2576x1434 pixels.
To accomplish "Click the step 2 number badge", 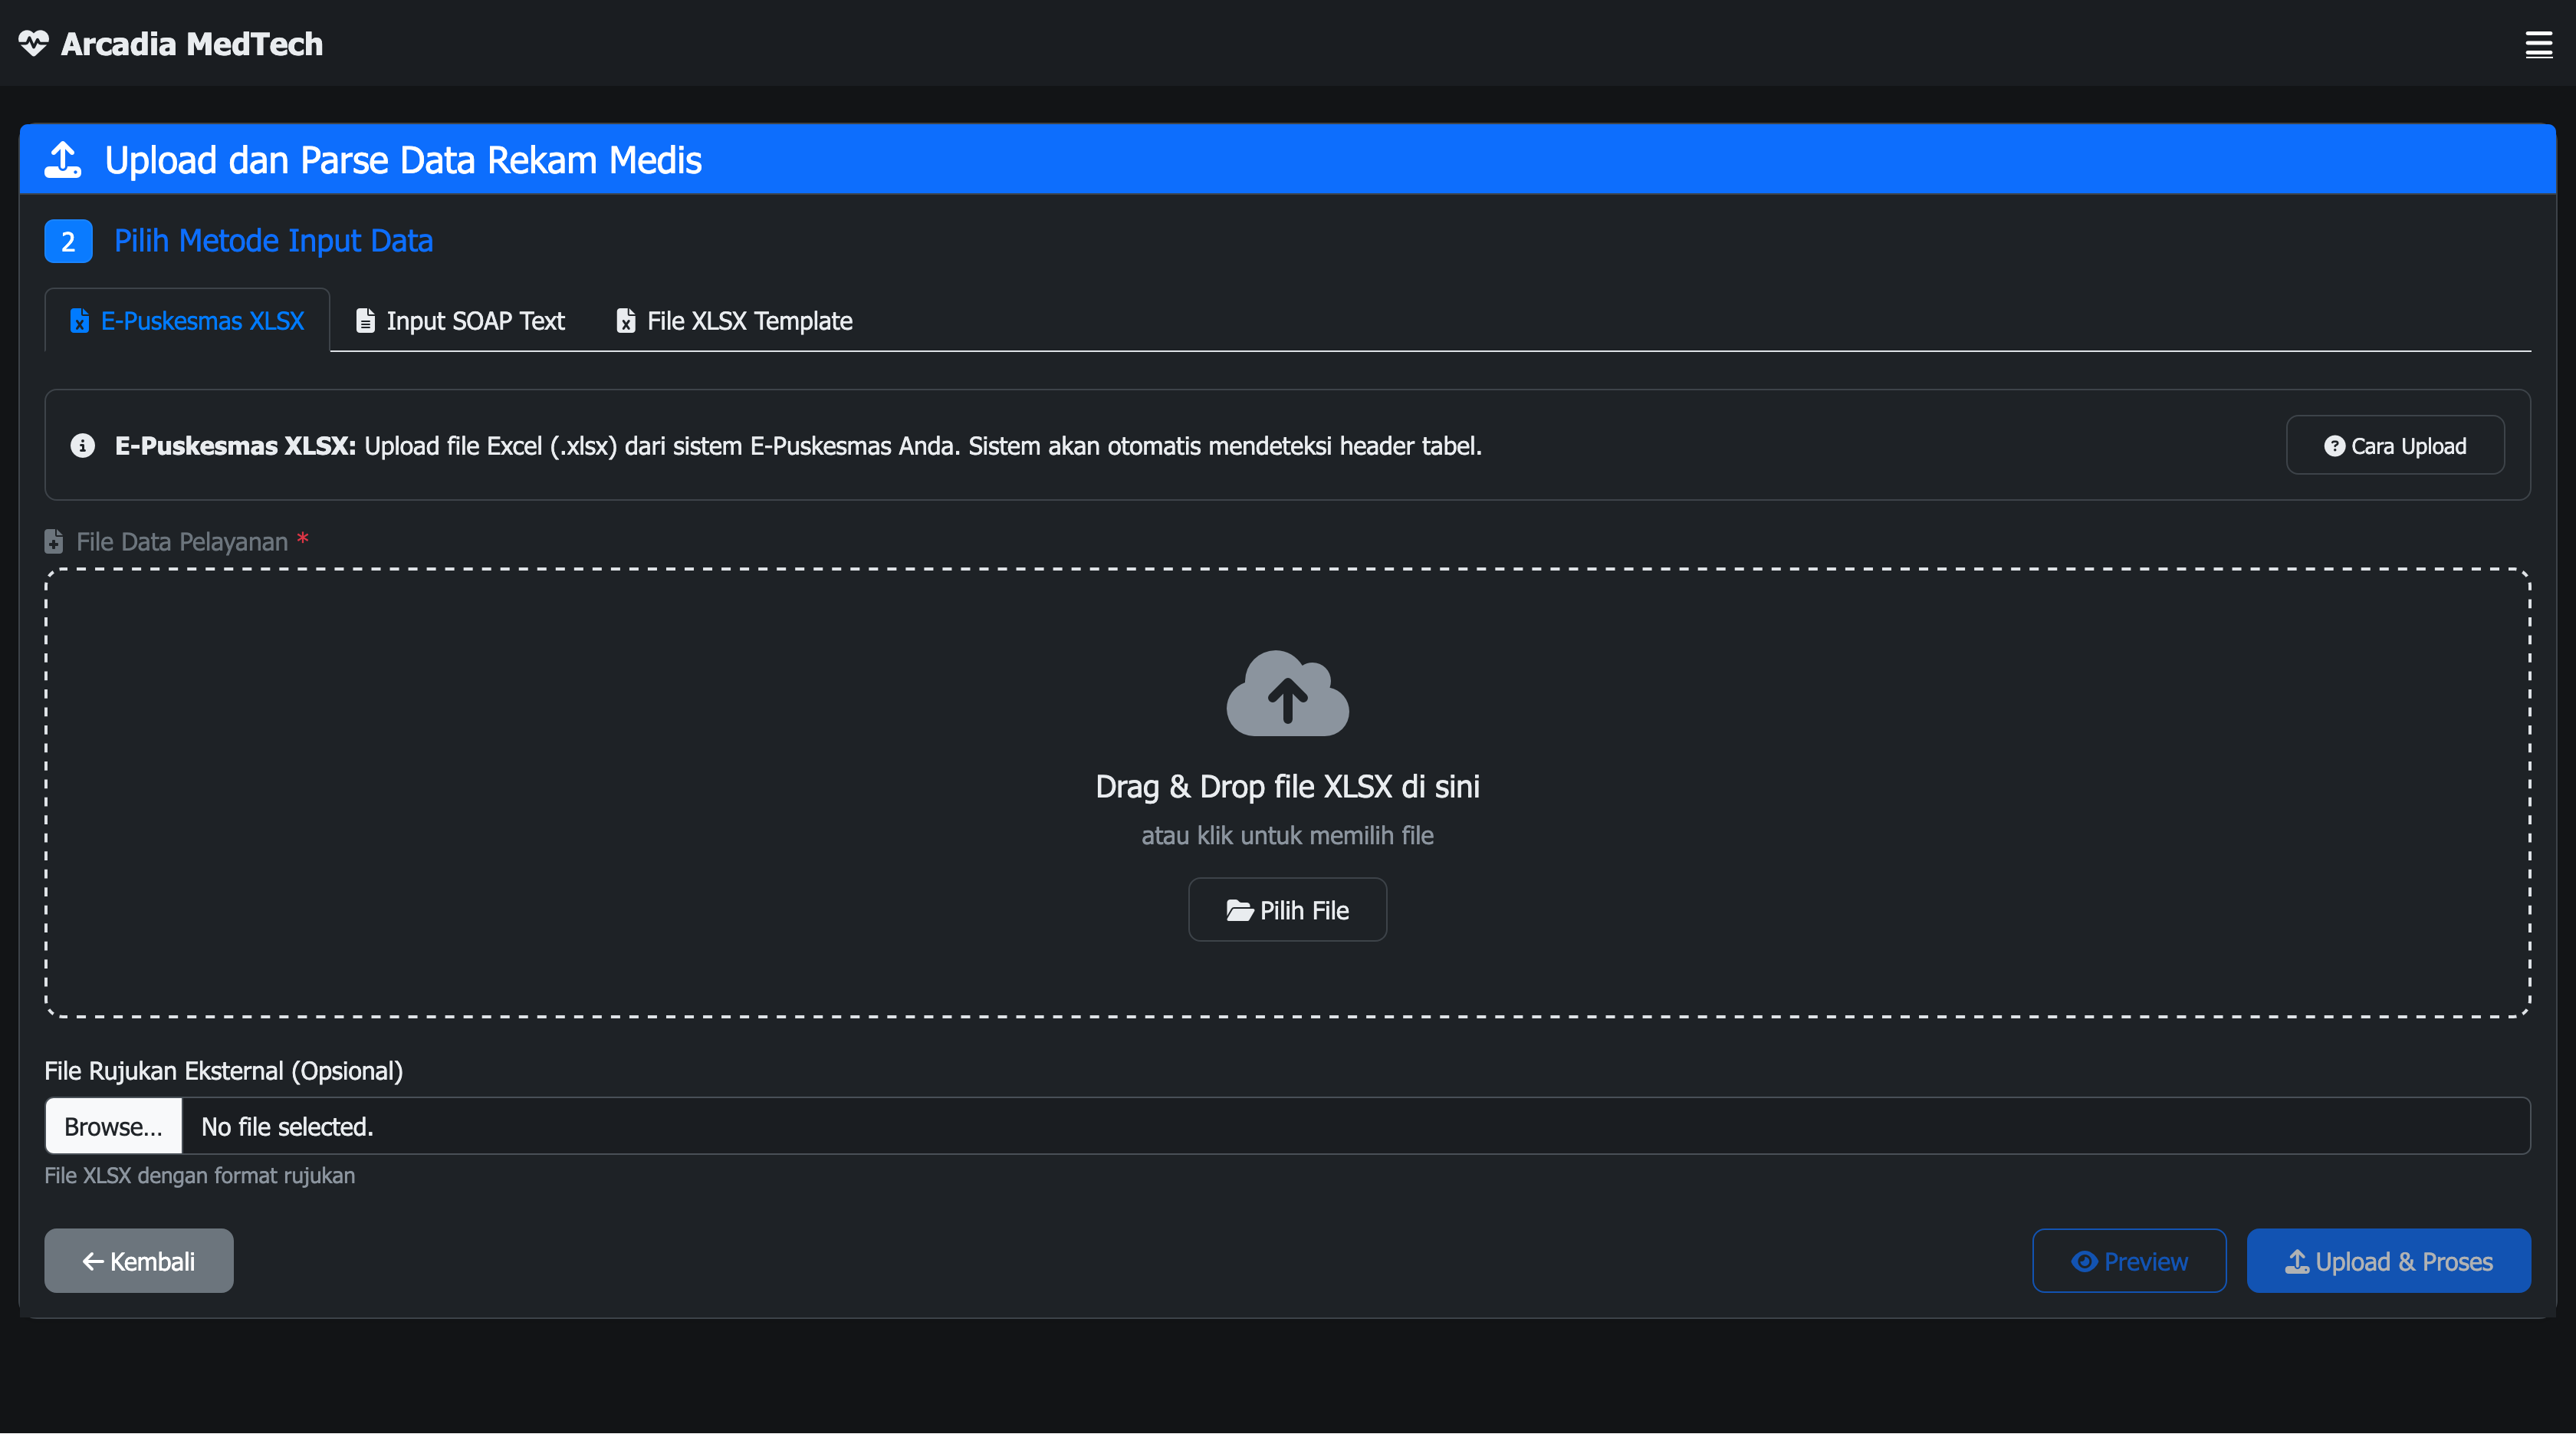I will [x=68, y=241].
